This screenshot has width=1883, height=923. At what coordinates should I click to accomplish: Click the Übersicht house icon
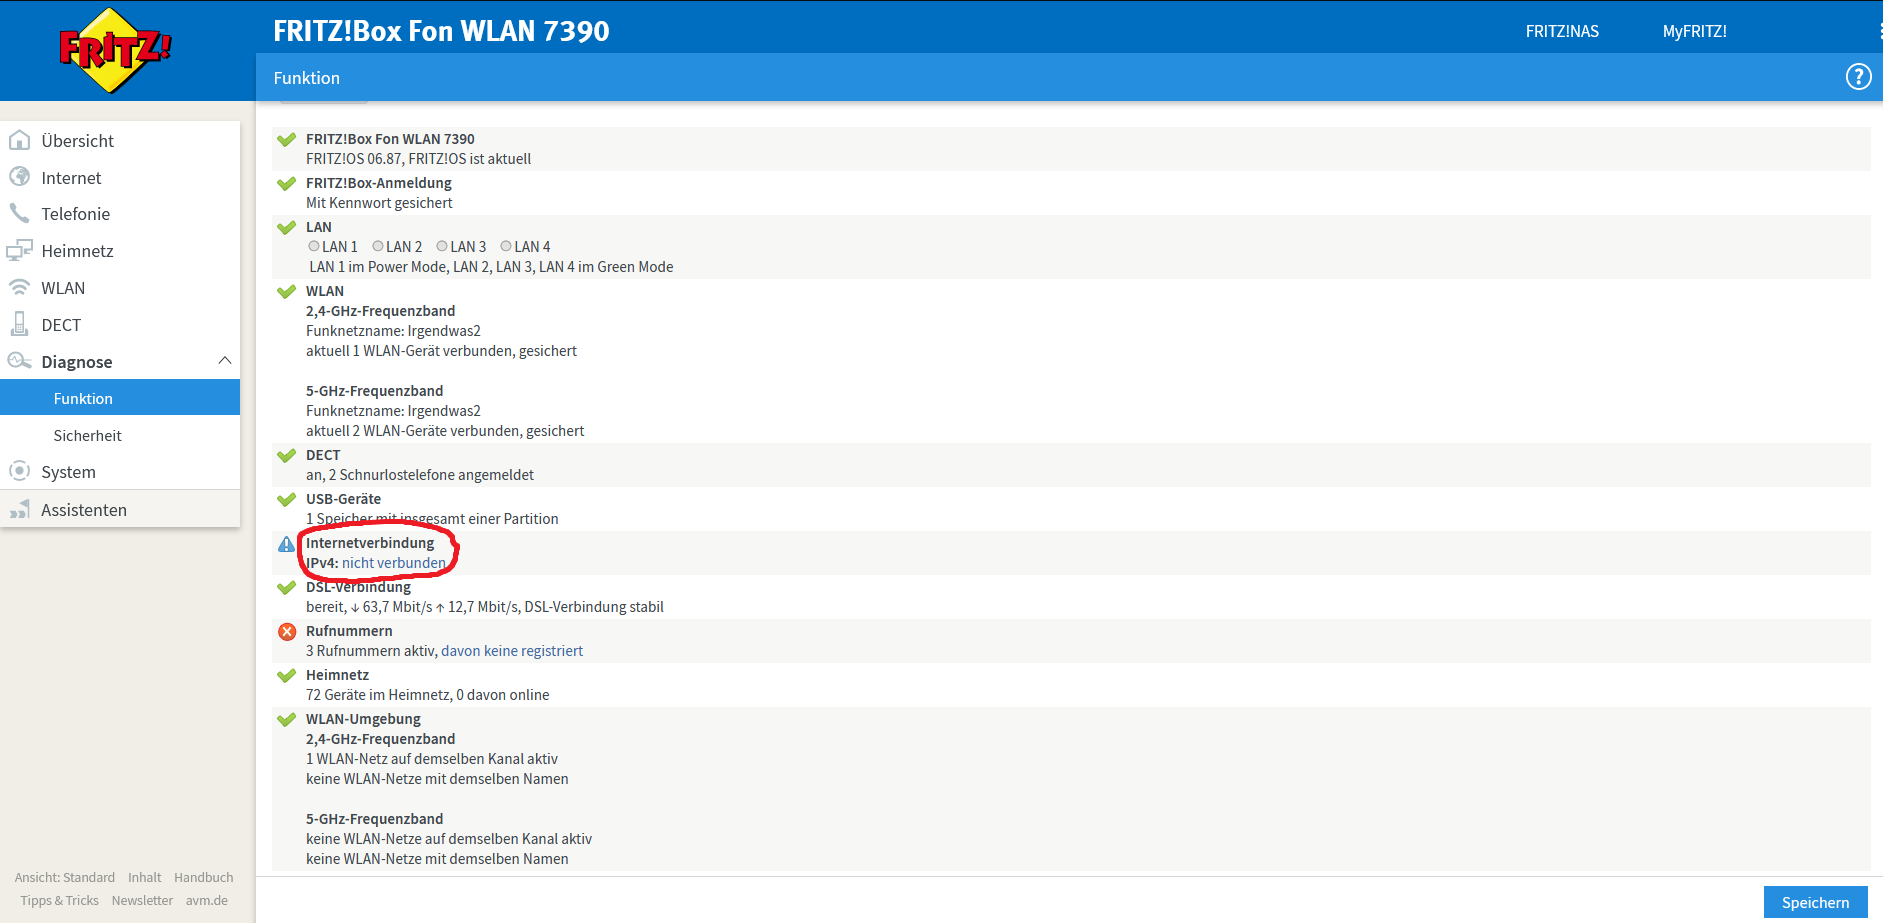coord(19,140)
